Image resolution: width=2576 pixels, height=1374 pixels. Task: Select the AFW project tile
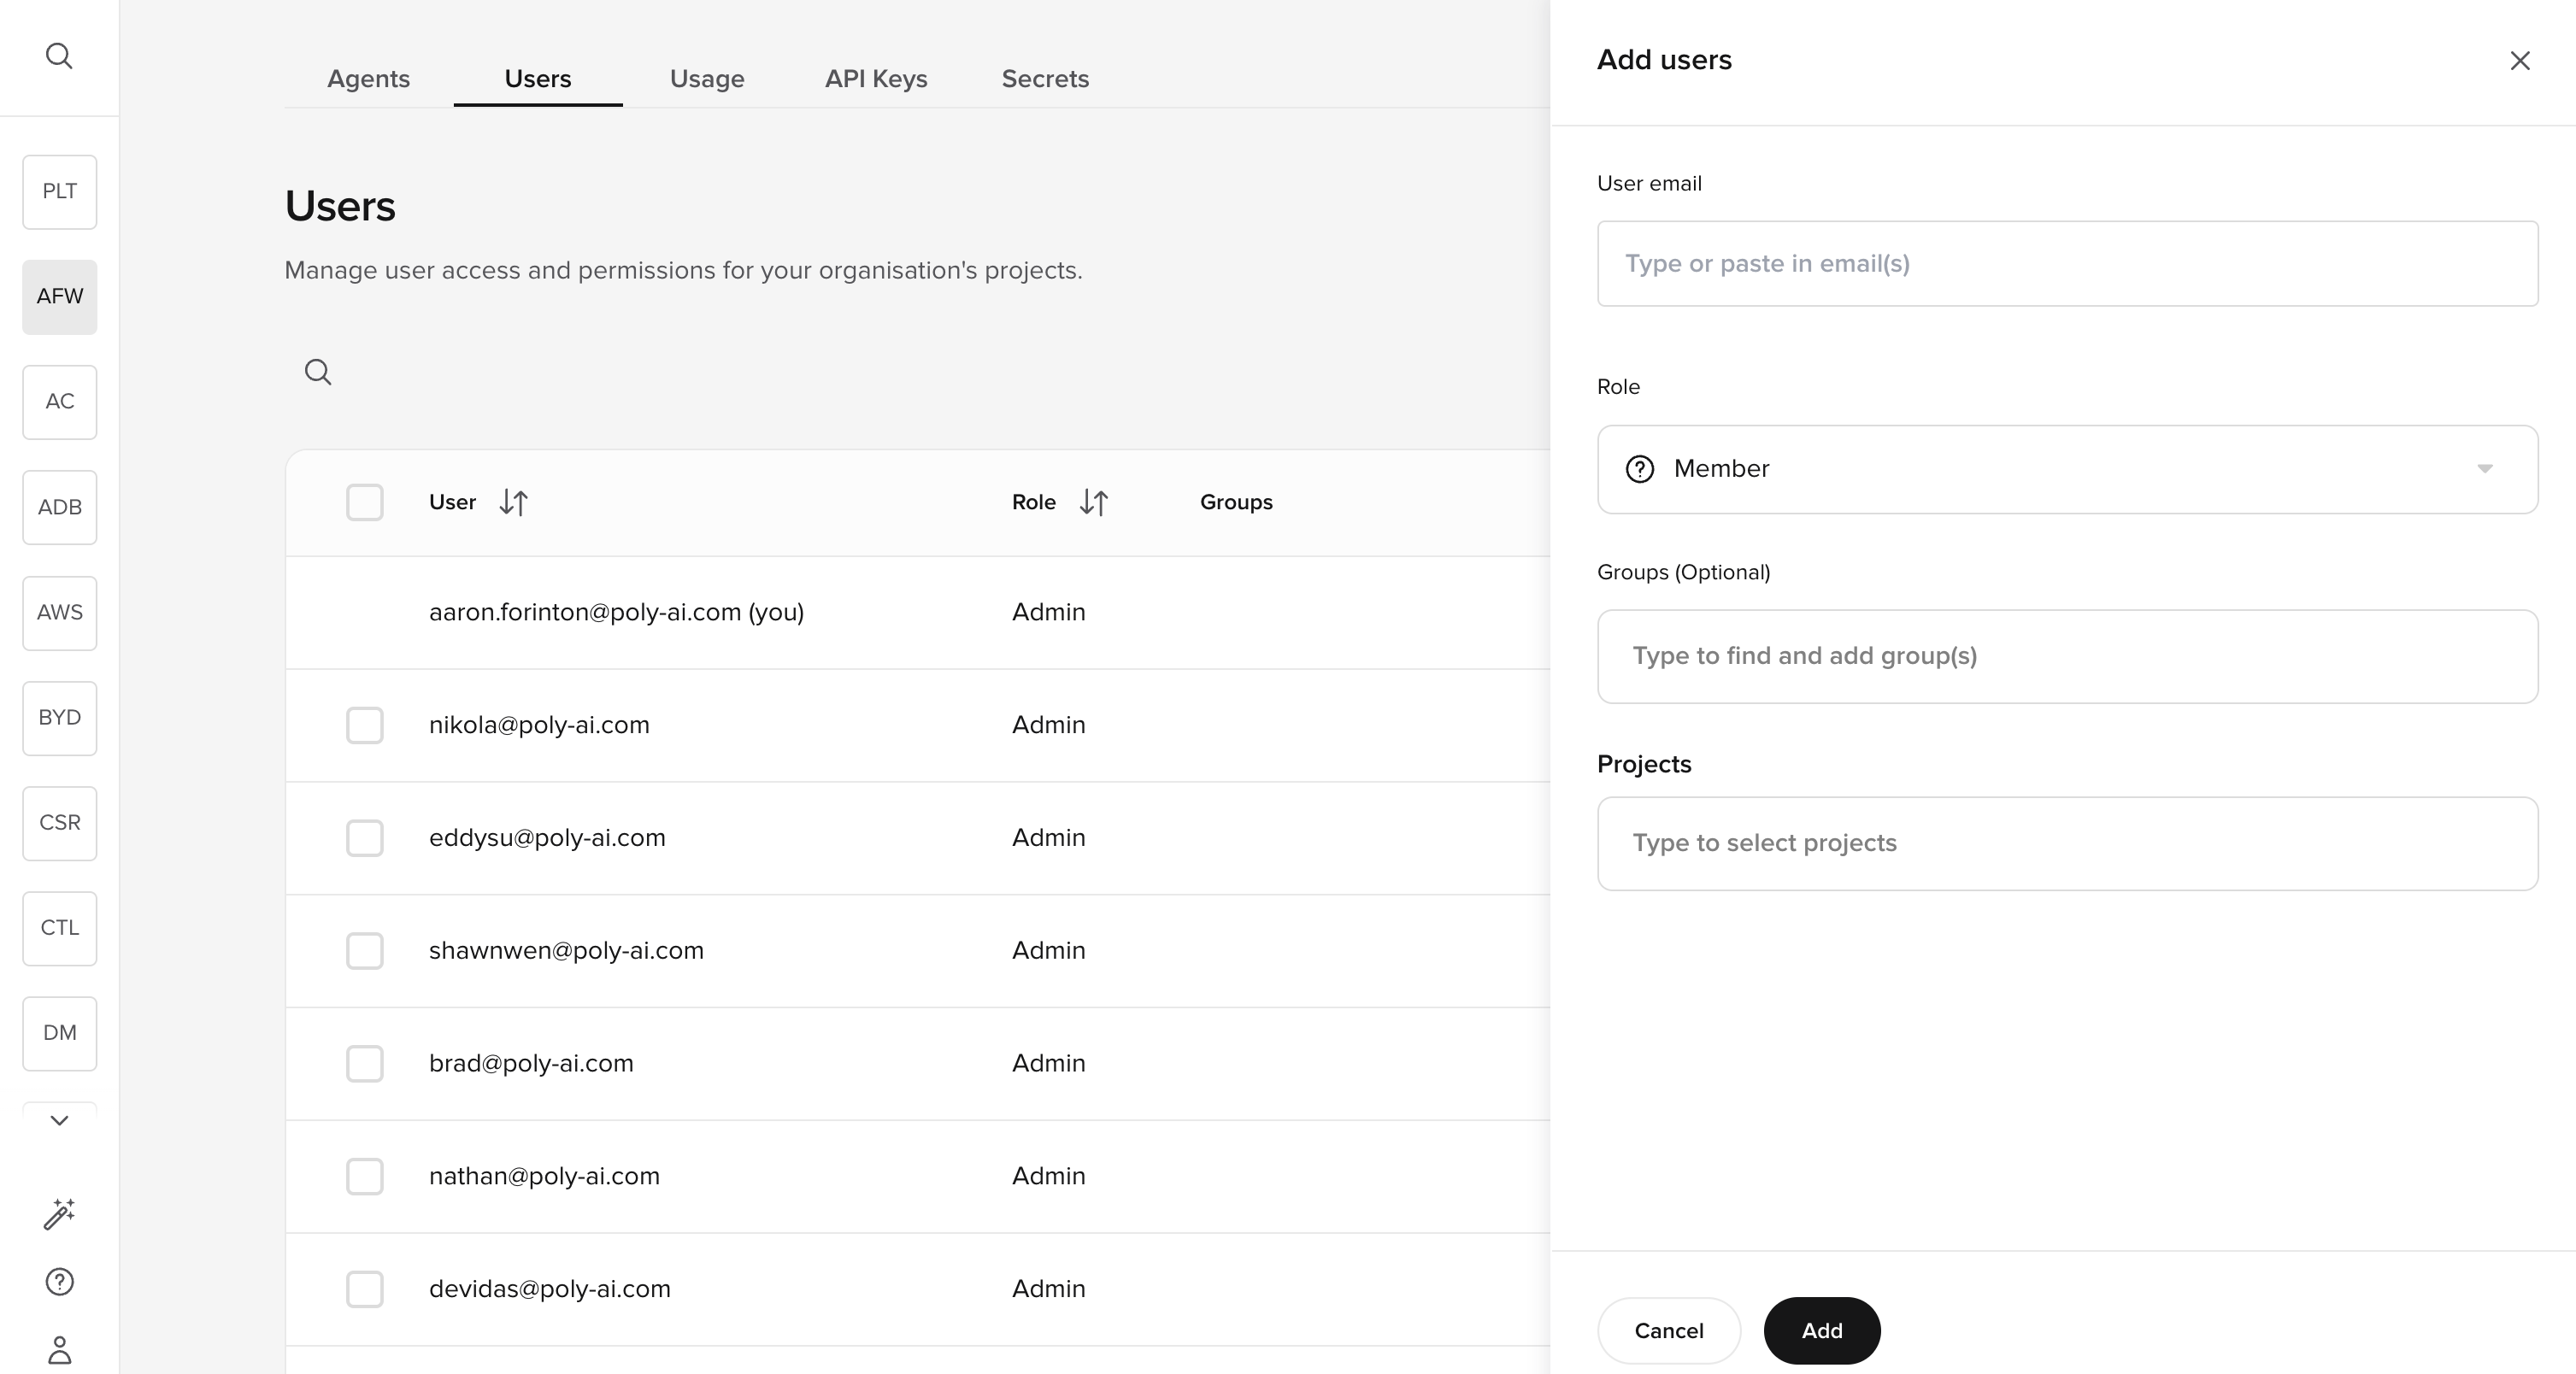coord(60,297)
